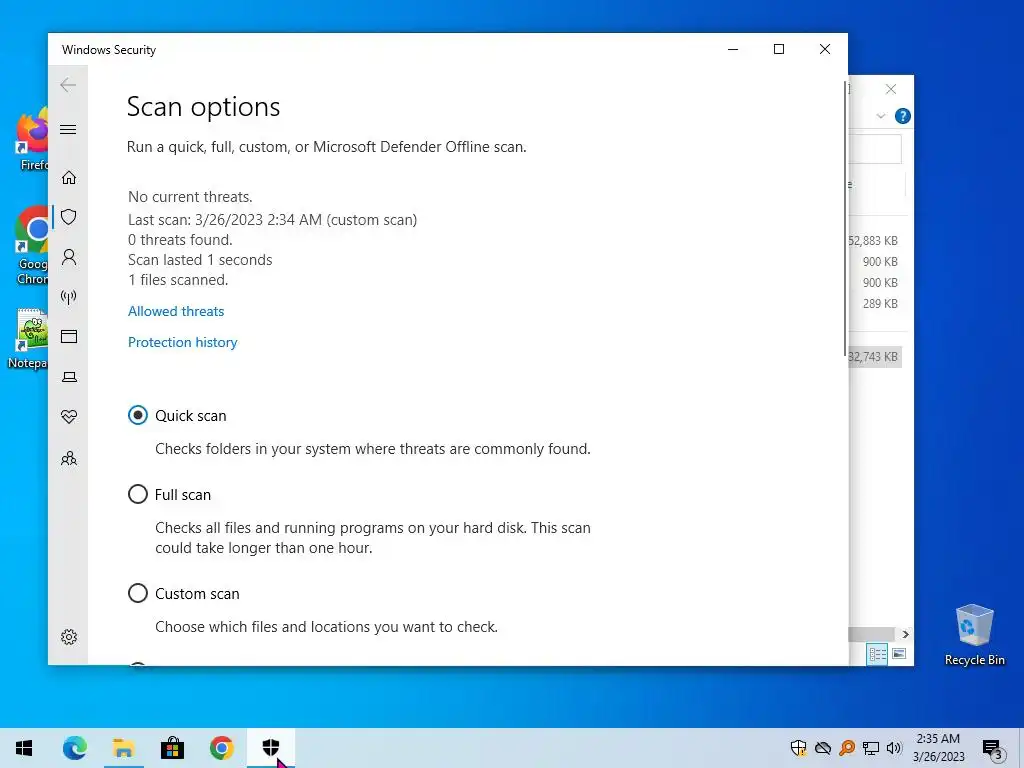Open the taskbar clock and date
The height and width of the screenshot is (768, 1024).
click(x=938, y=748)
